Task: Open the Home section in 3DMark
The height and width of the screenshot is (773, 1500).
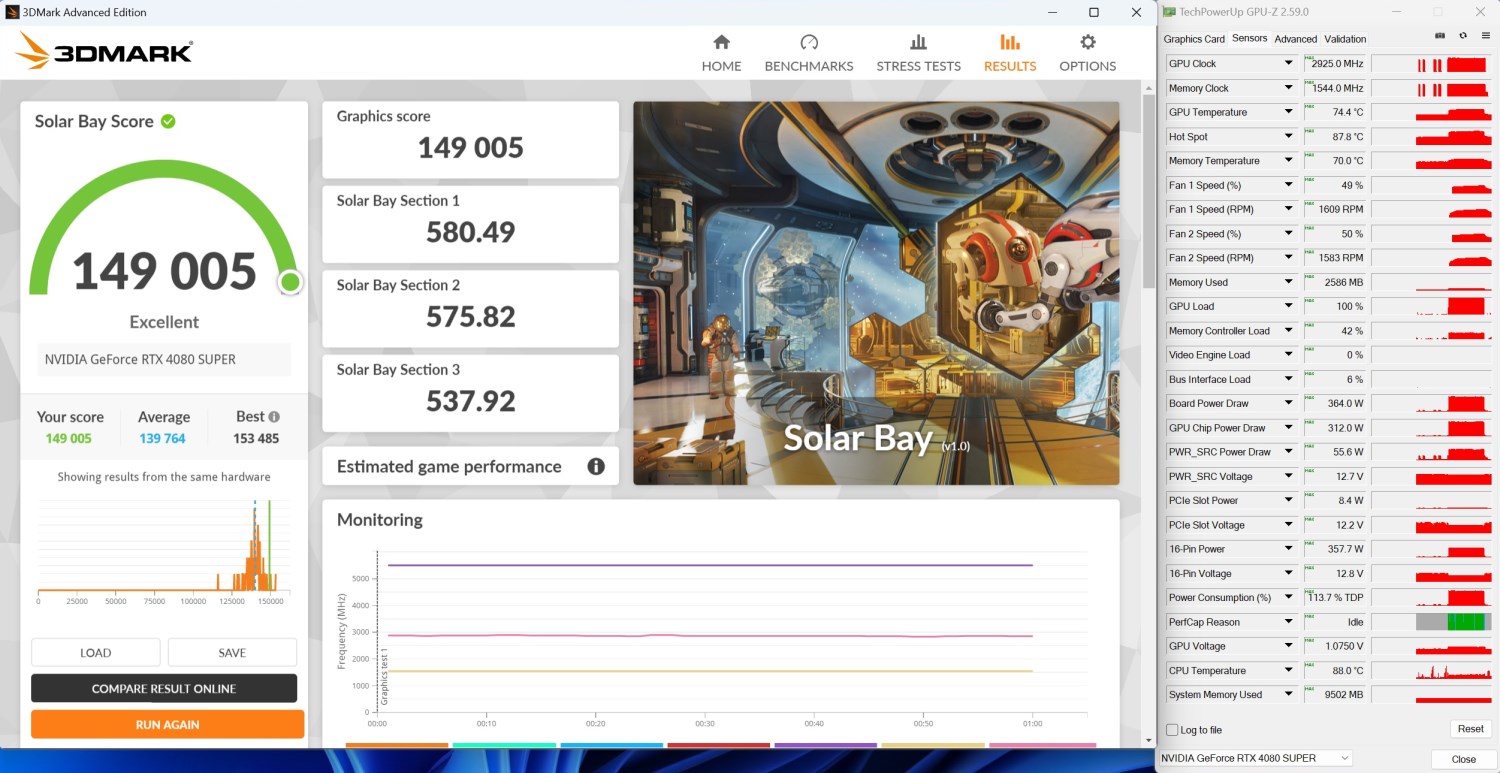Action: (721, 54)
